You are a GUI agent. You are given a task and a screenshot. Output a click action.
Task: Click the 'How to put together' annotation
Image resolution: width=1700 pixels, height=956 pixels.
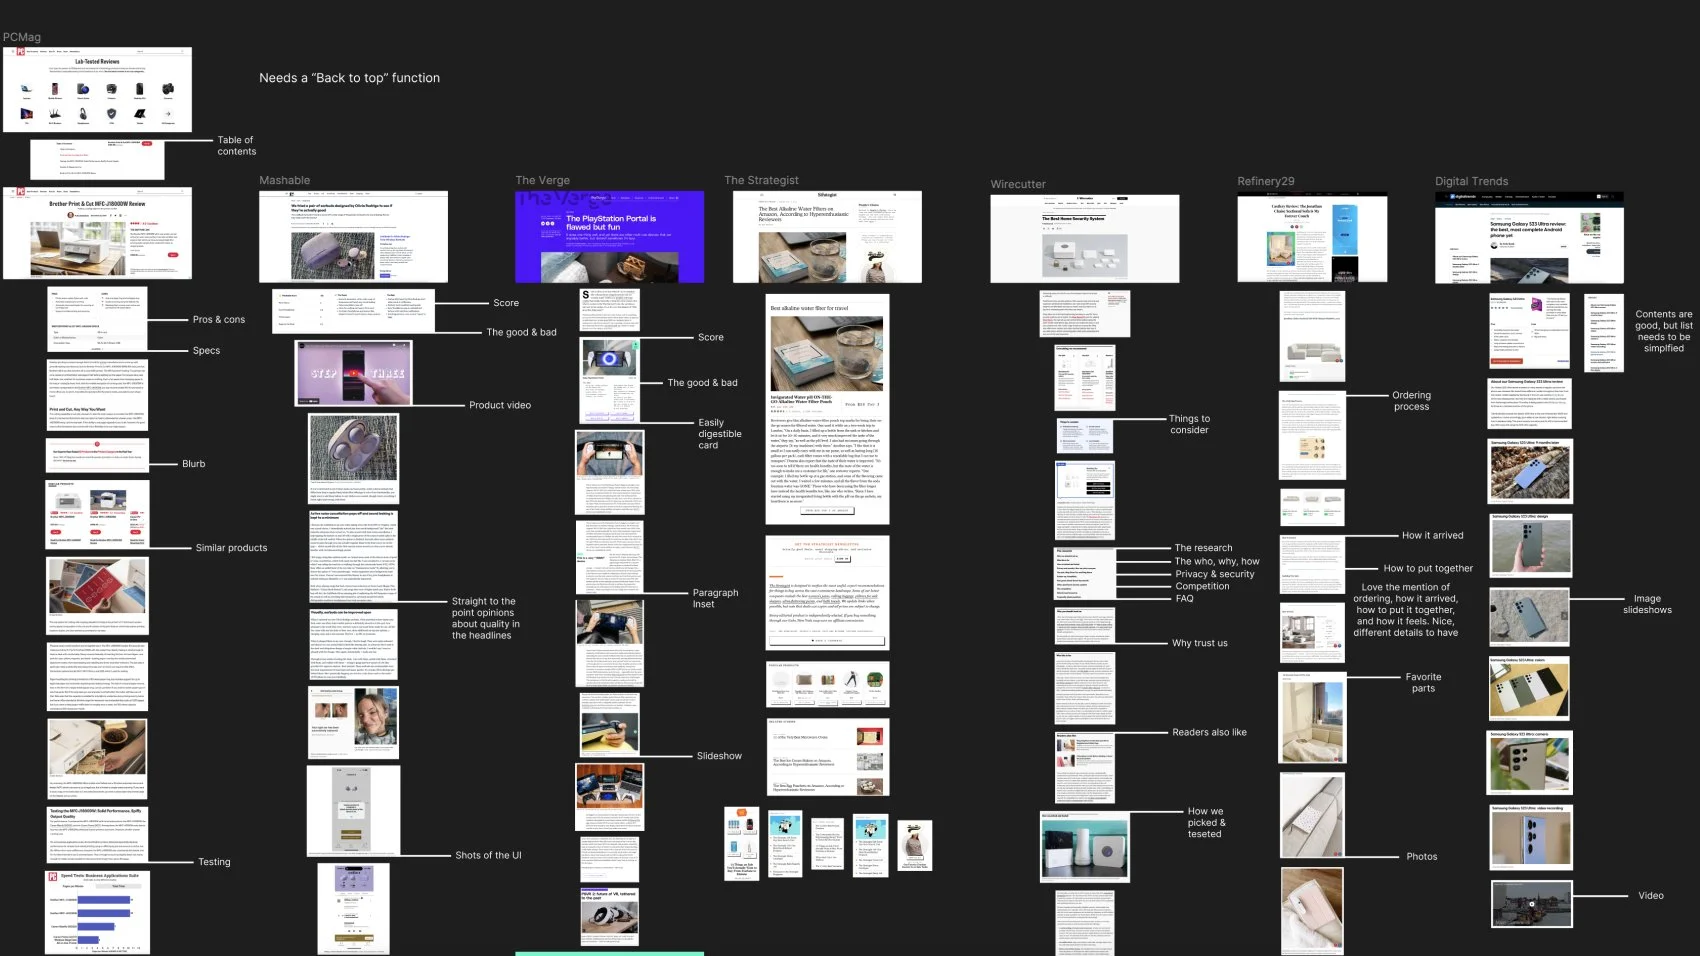tap(1428, 569)
